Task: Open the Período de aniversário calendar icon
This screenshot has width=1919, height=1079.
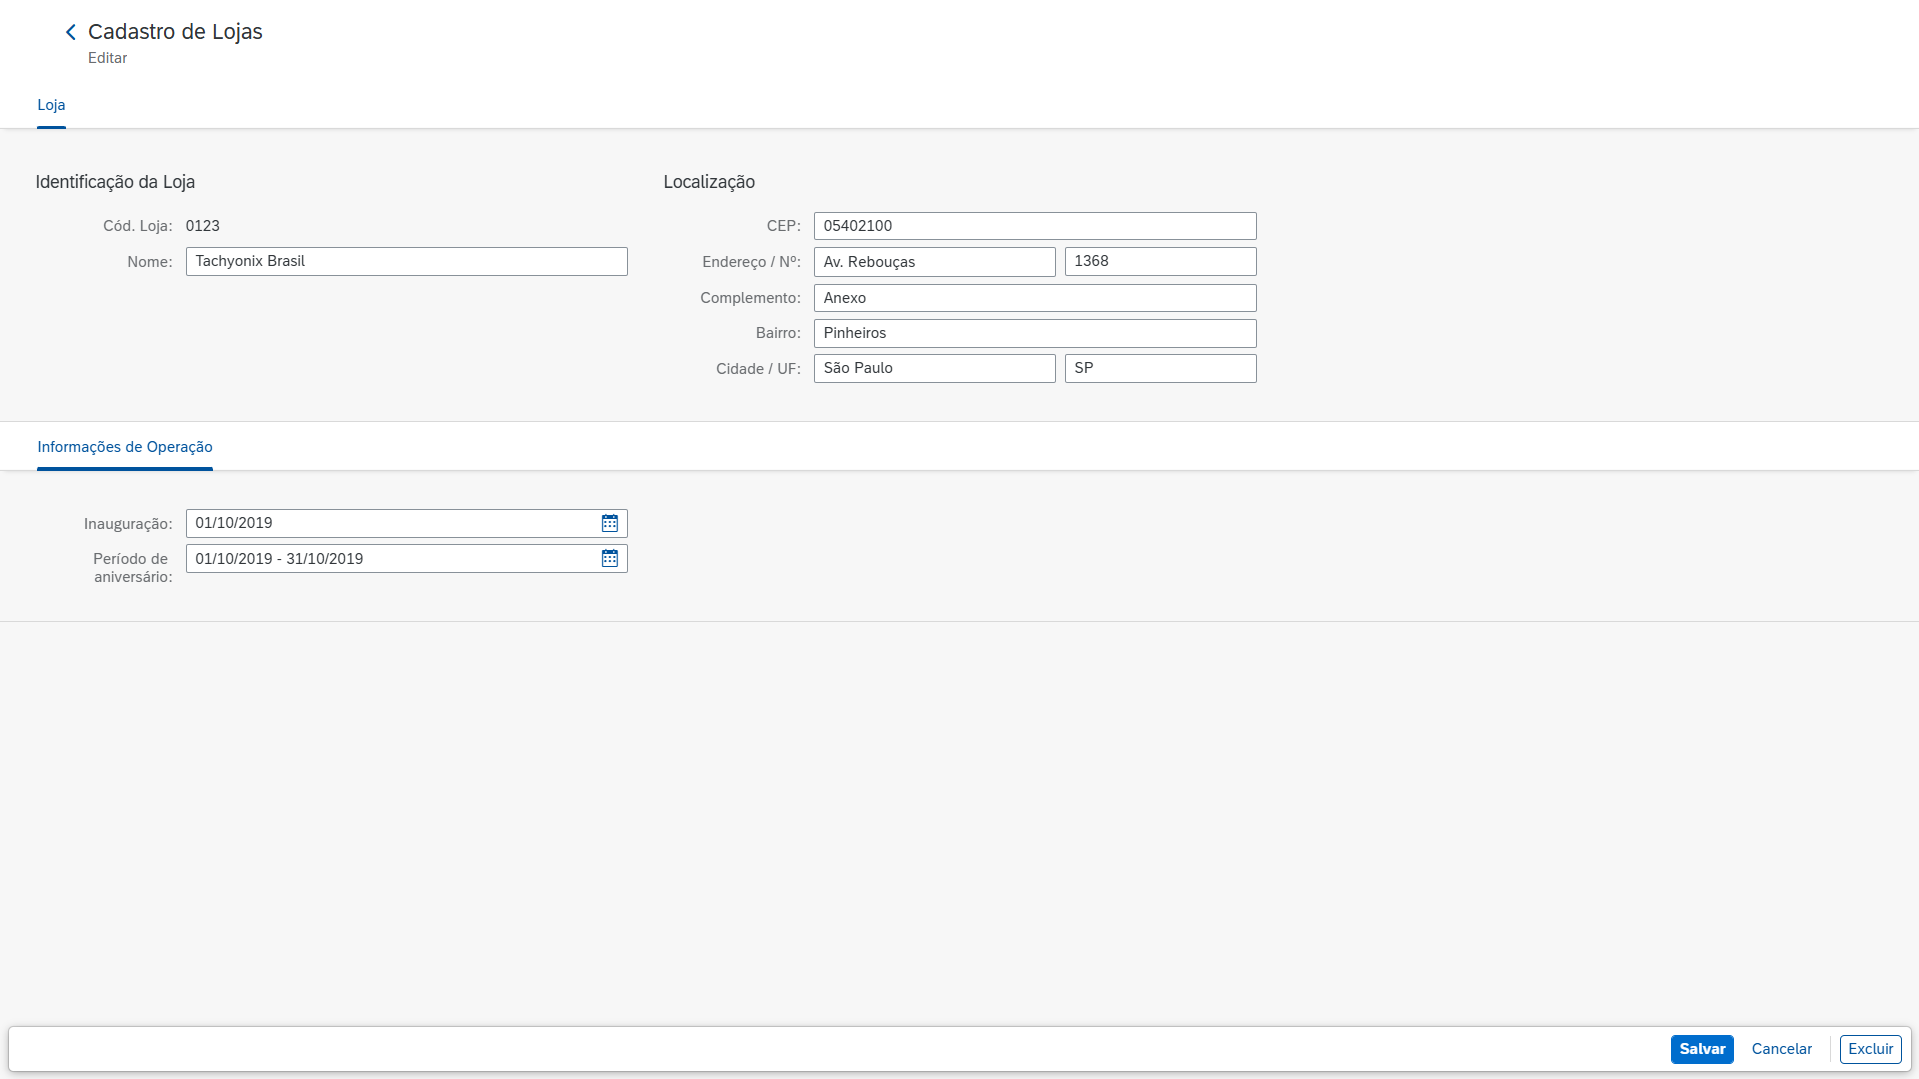Action: coord(609,558)
